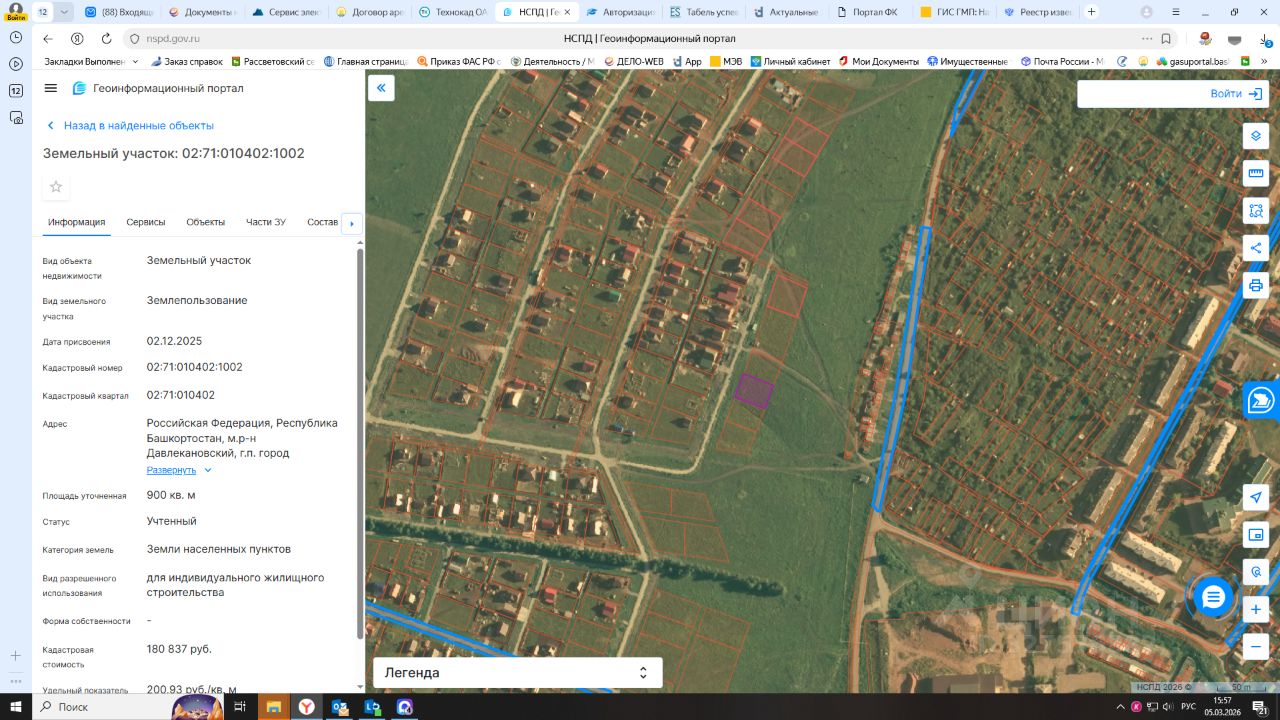Open the Личный кабинет bookmark
Image resolution: width=1280 pixels, height=720 pixels.
[790, 61]
